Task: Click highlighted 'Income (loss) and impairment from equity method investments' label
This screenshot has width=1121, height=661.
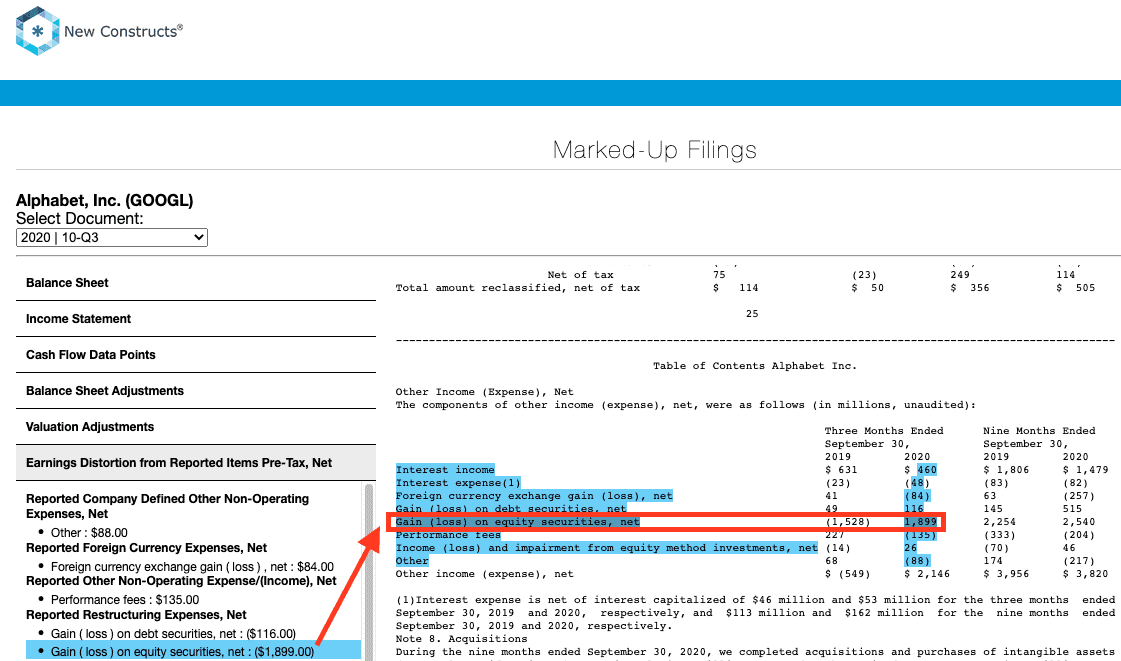Action: [x=606, y=548]
